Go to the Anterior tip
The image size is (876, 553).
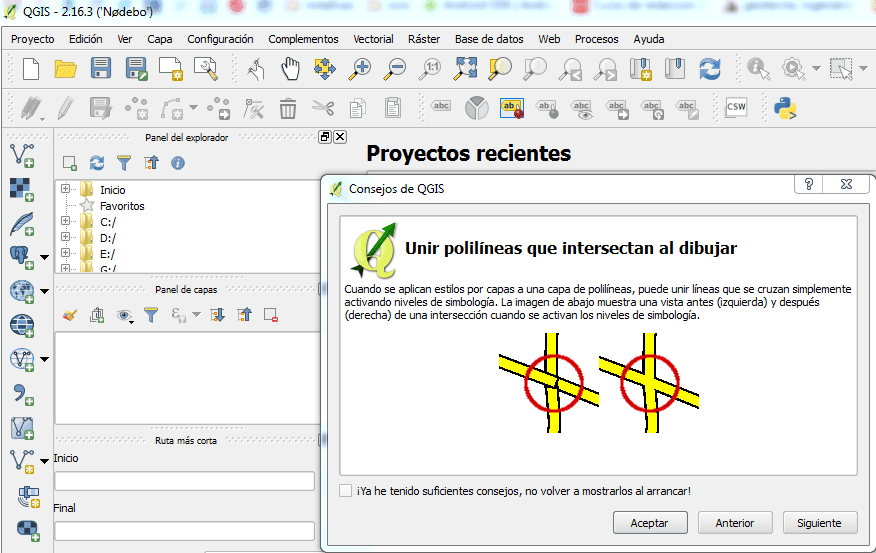[x=735, y=523]
